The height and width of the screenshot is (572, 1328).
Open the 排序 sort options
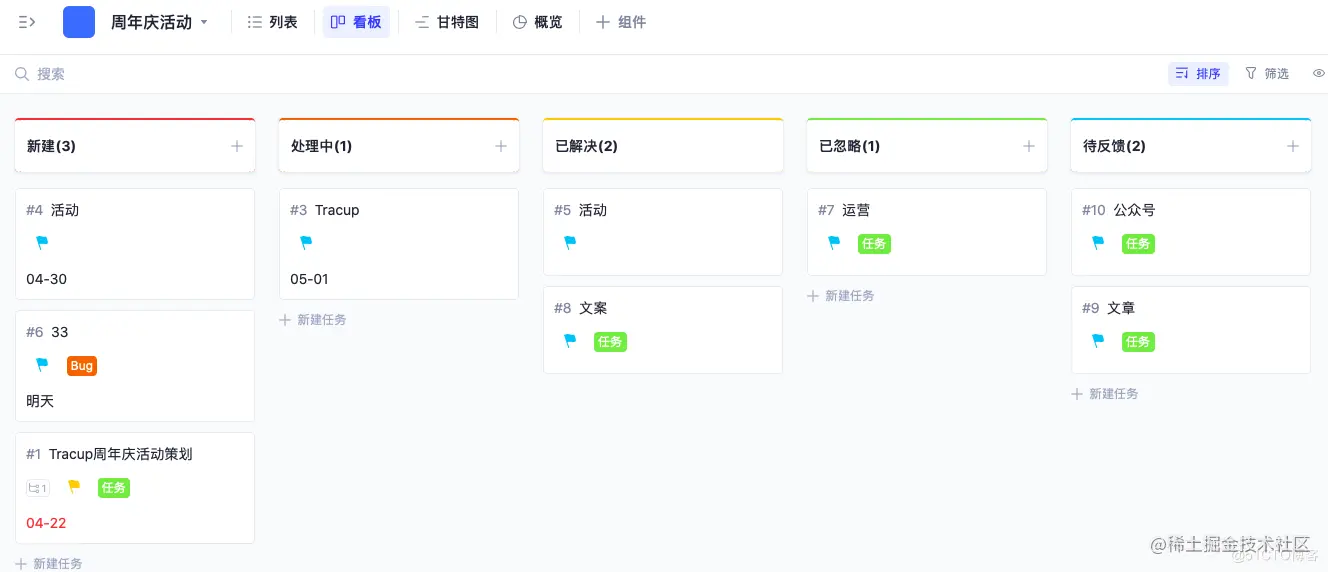[x=1198, y=73]
